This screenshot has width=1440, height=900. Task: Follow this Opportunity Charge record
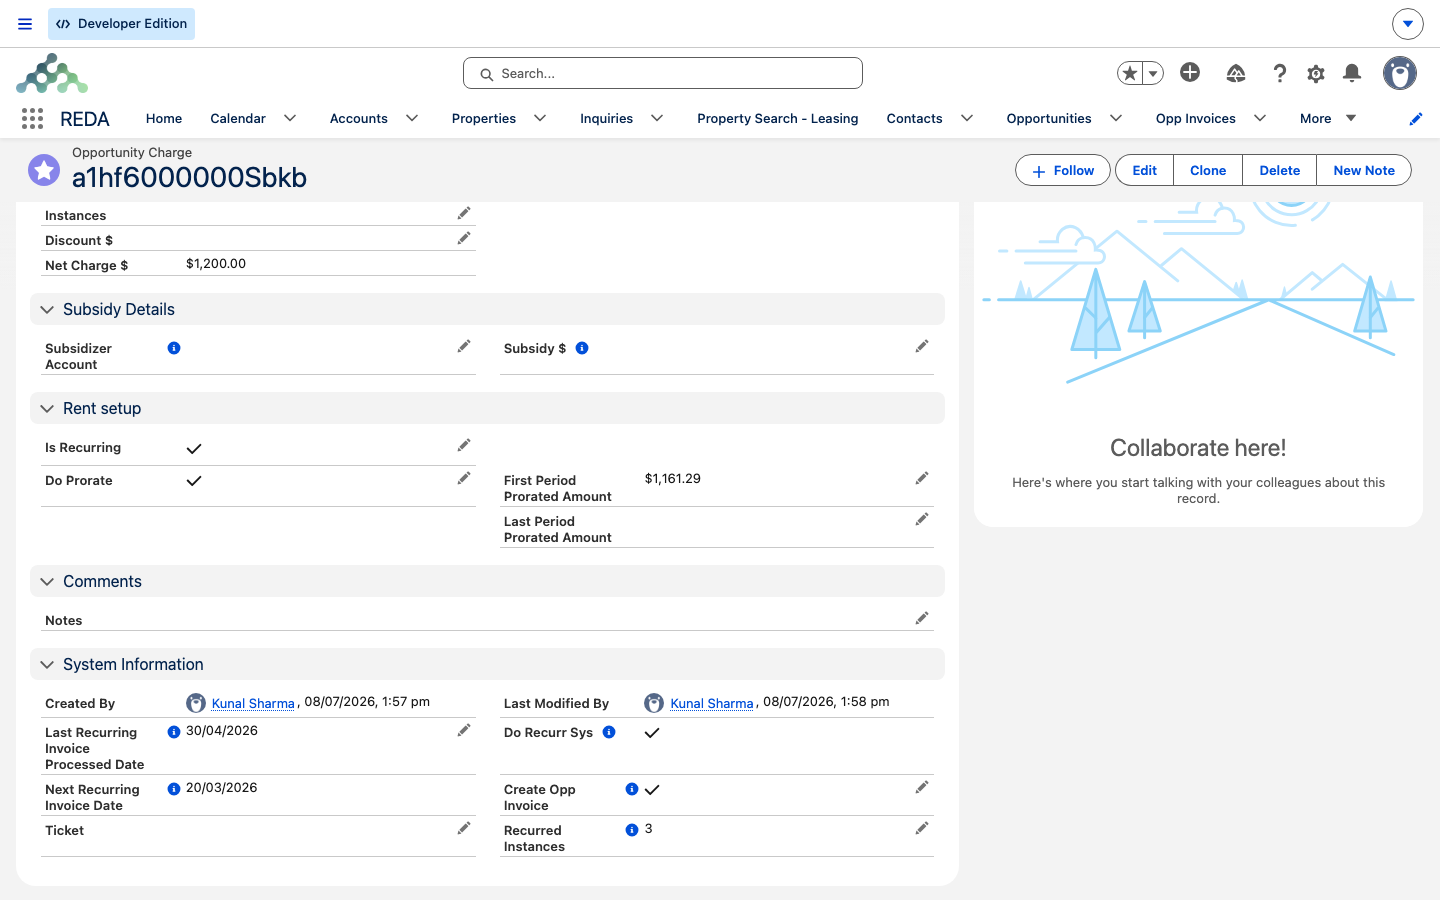[1063, 170]
